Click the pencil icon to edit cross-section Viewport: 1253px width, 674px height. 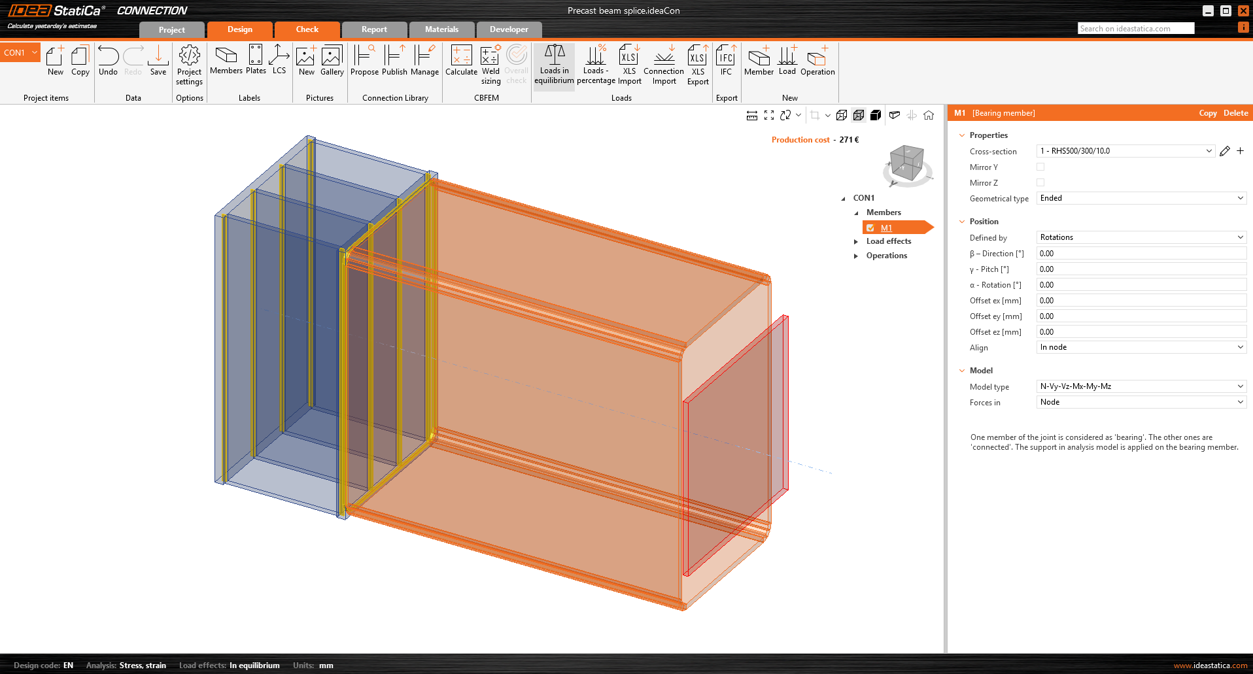1225,151
